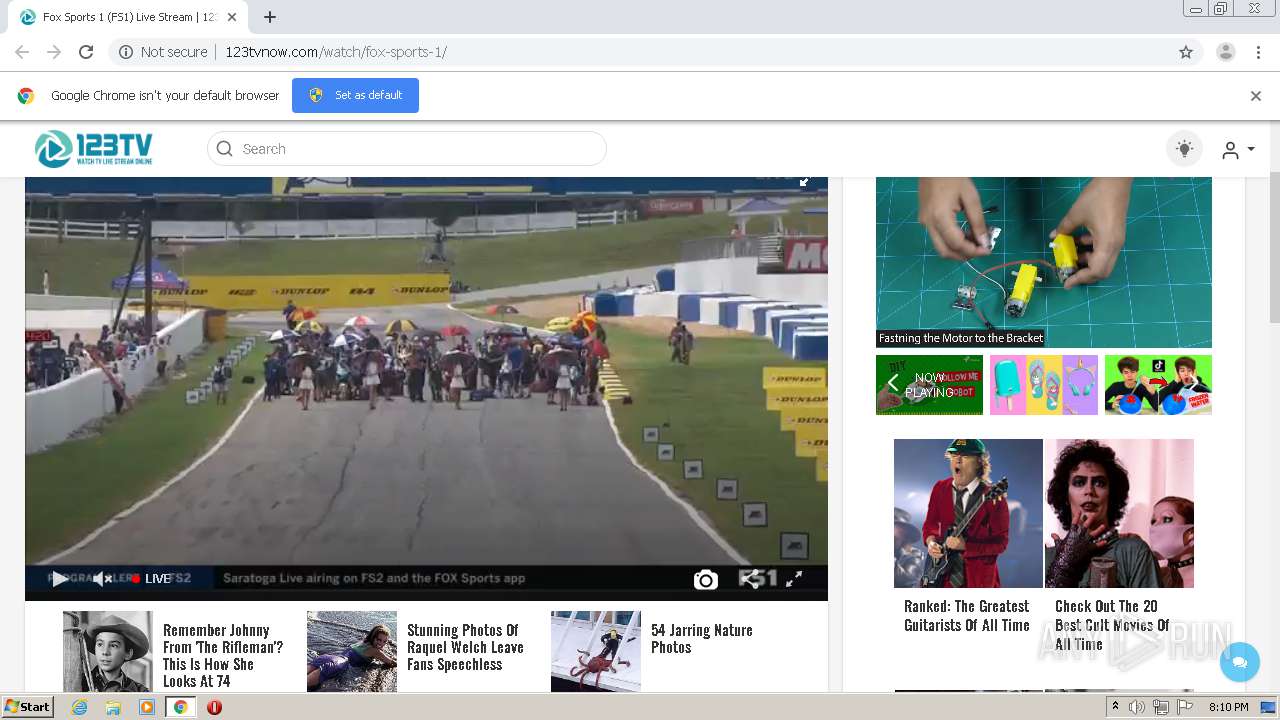Image resolution: width=1280 pixels, height=720 pixels.
Task: Click the Johnny Rifleman thumbnail image
Action: click(x=108, y=651)
